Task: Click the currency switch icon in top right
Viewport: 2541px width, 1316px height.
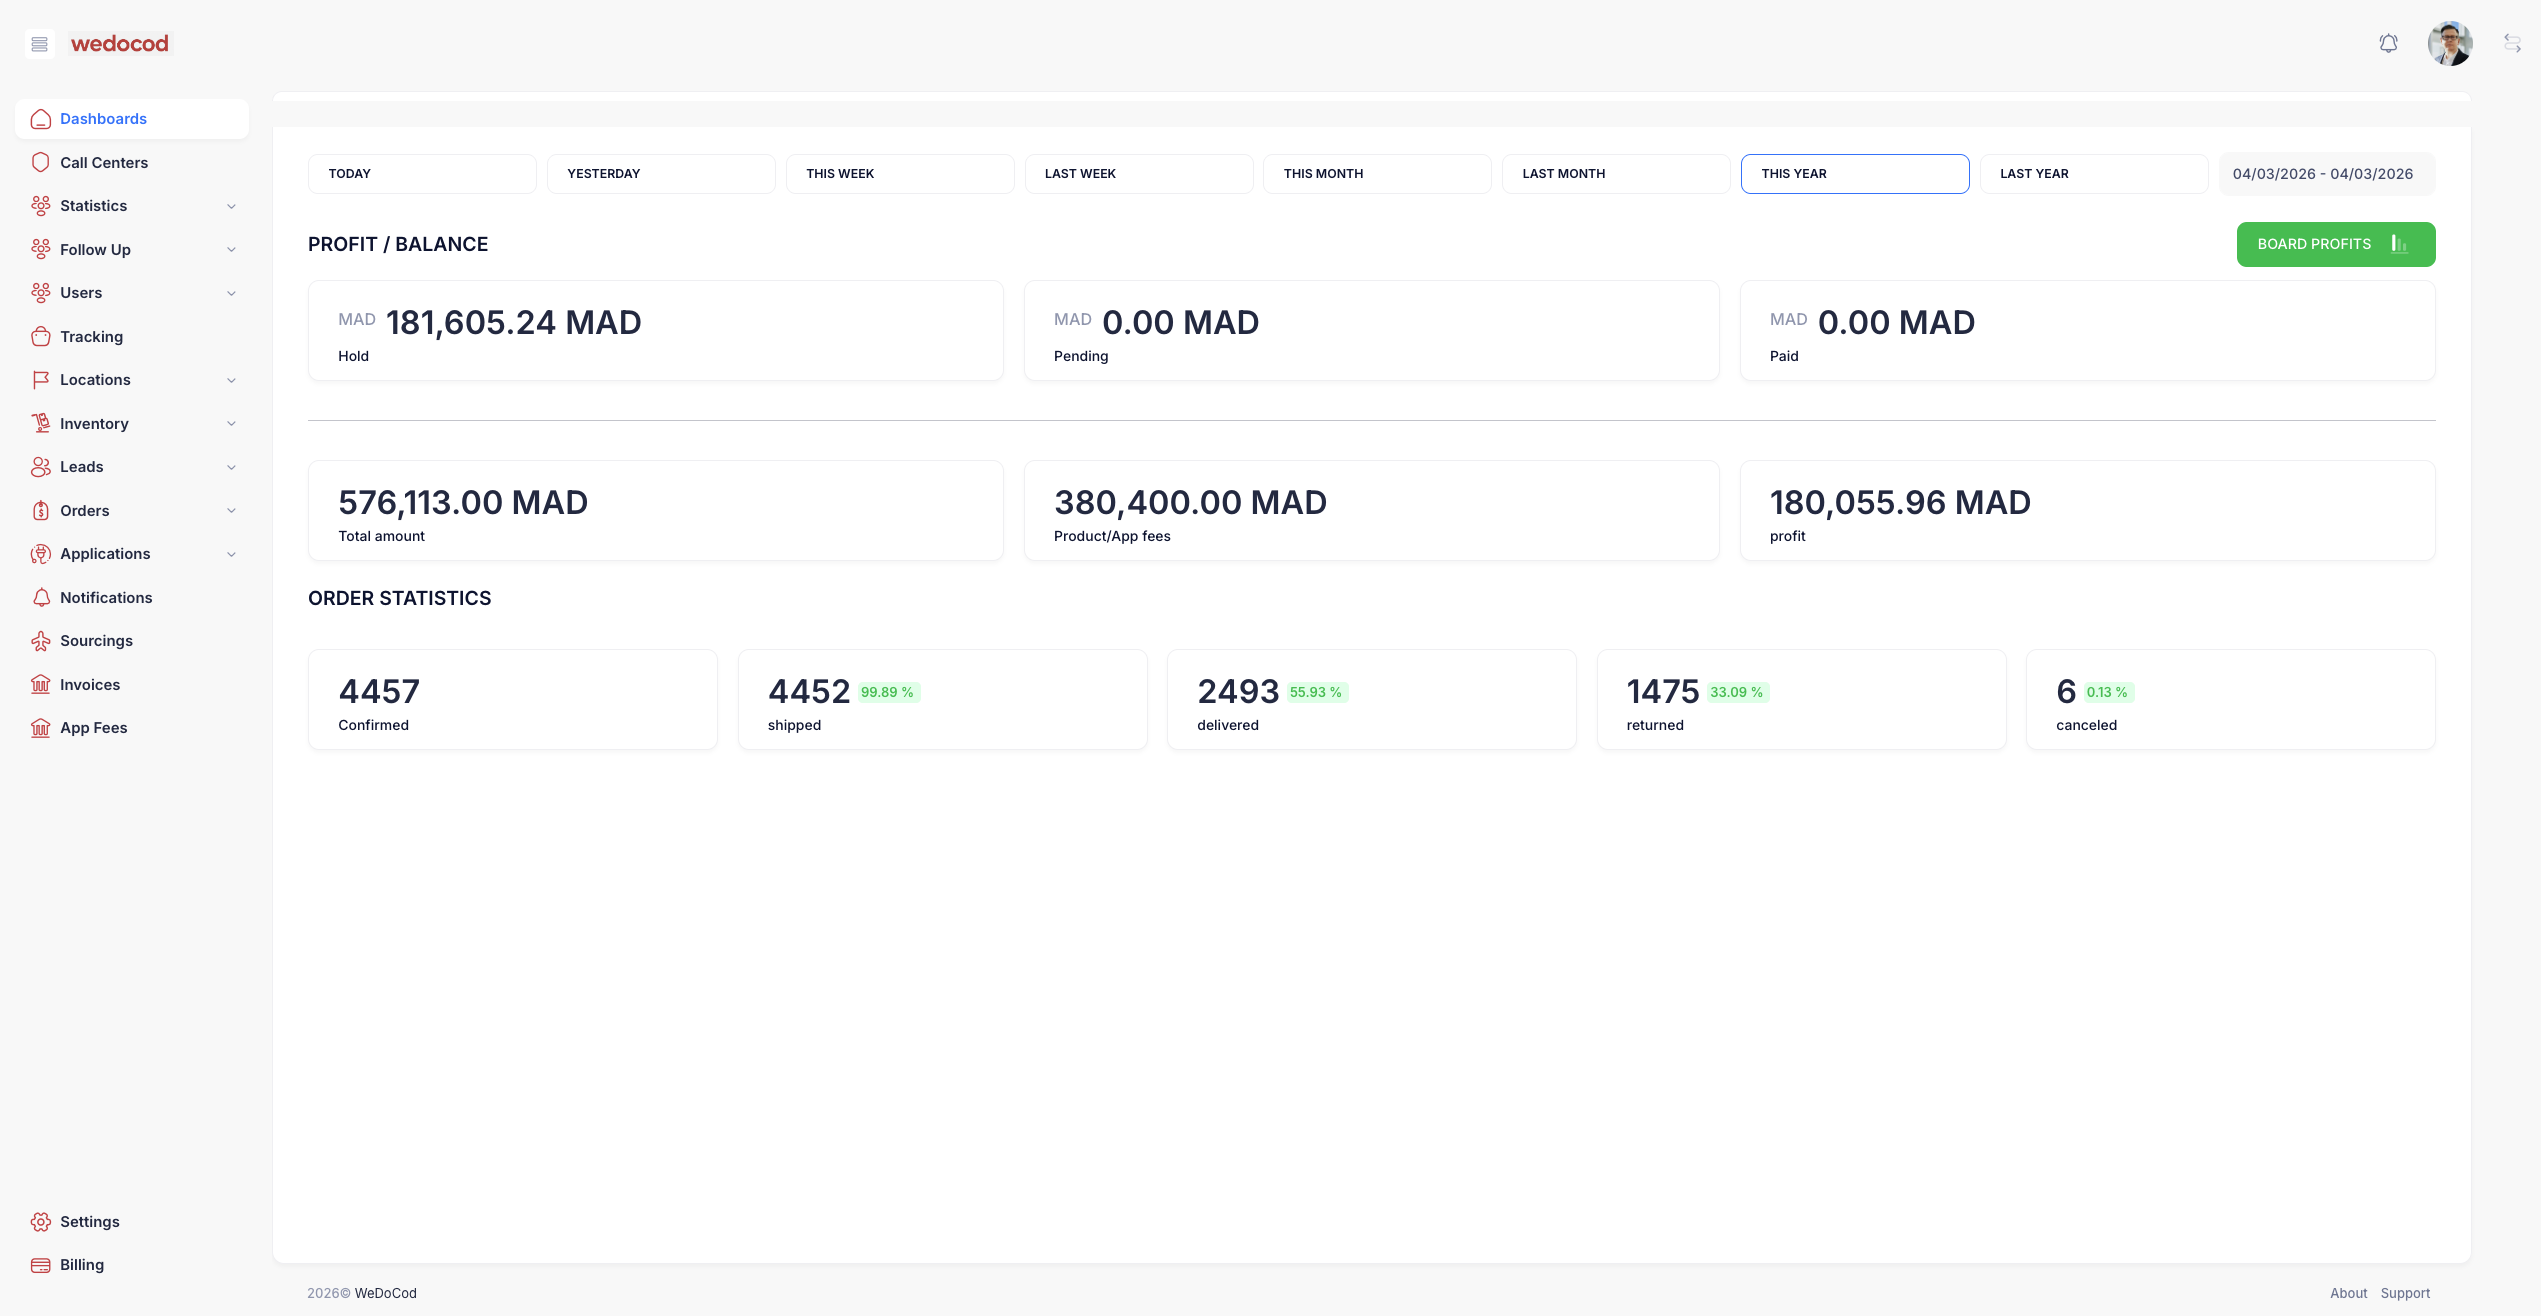Action: [x=2512, y=43]
